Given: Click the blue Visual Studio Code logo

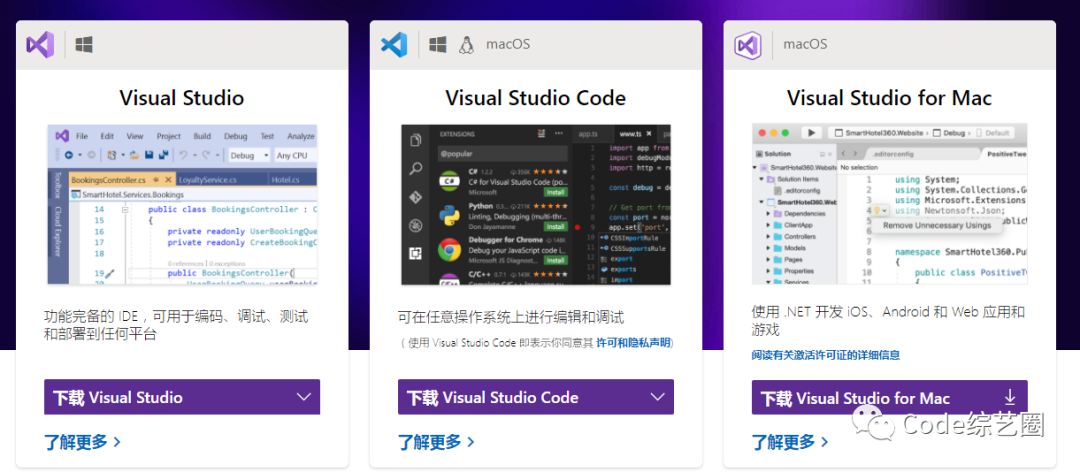Looking at the screenshot, I should point(394,45).
